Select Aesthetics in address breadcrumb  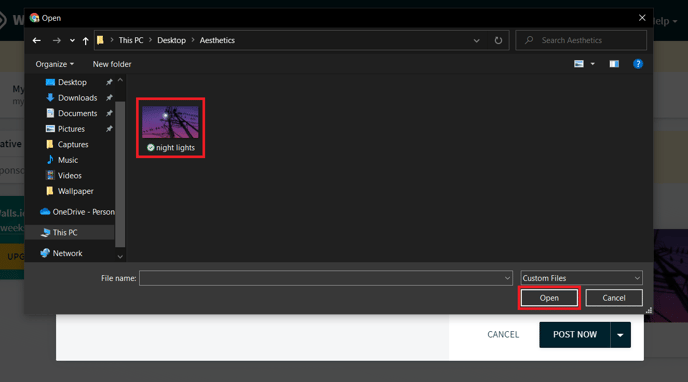(x=217, y=40)
